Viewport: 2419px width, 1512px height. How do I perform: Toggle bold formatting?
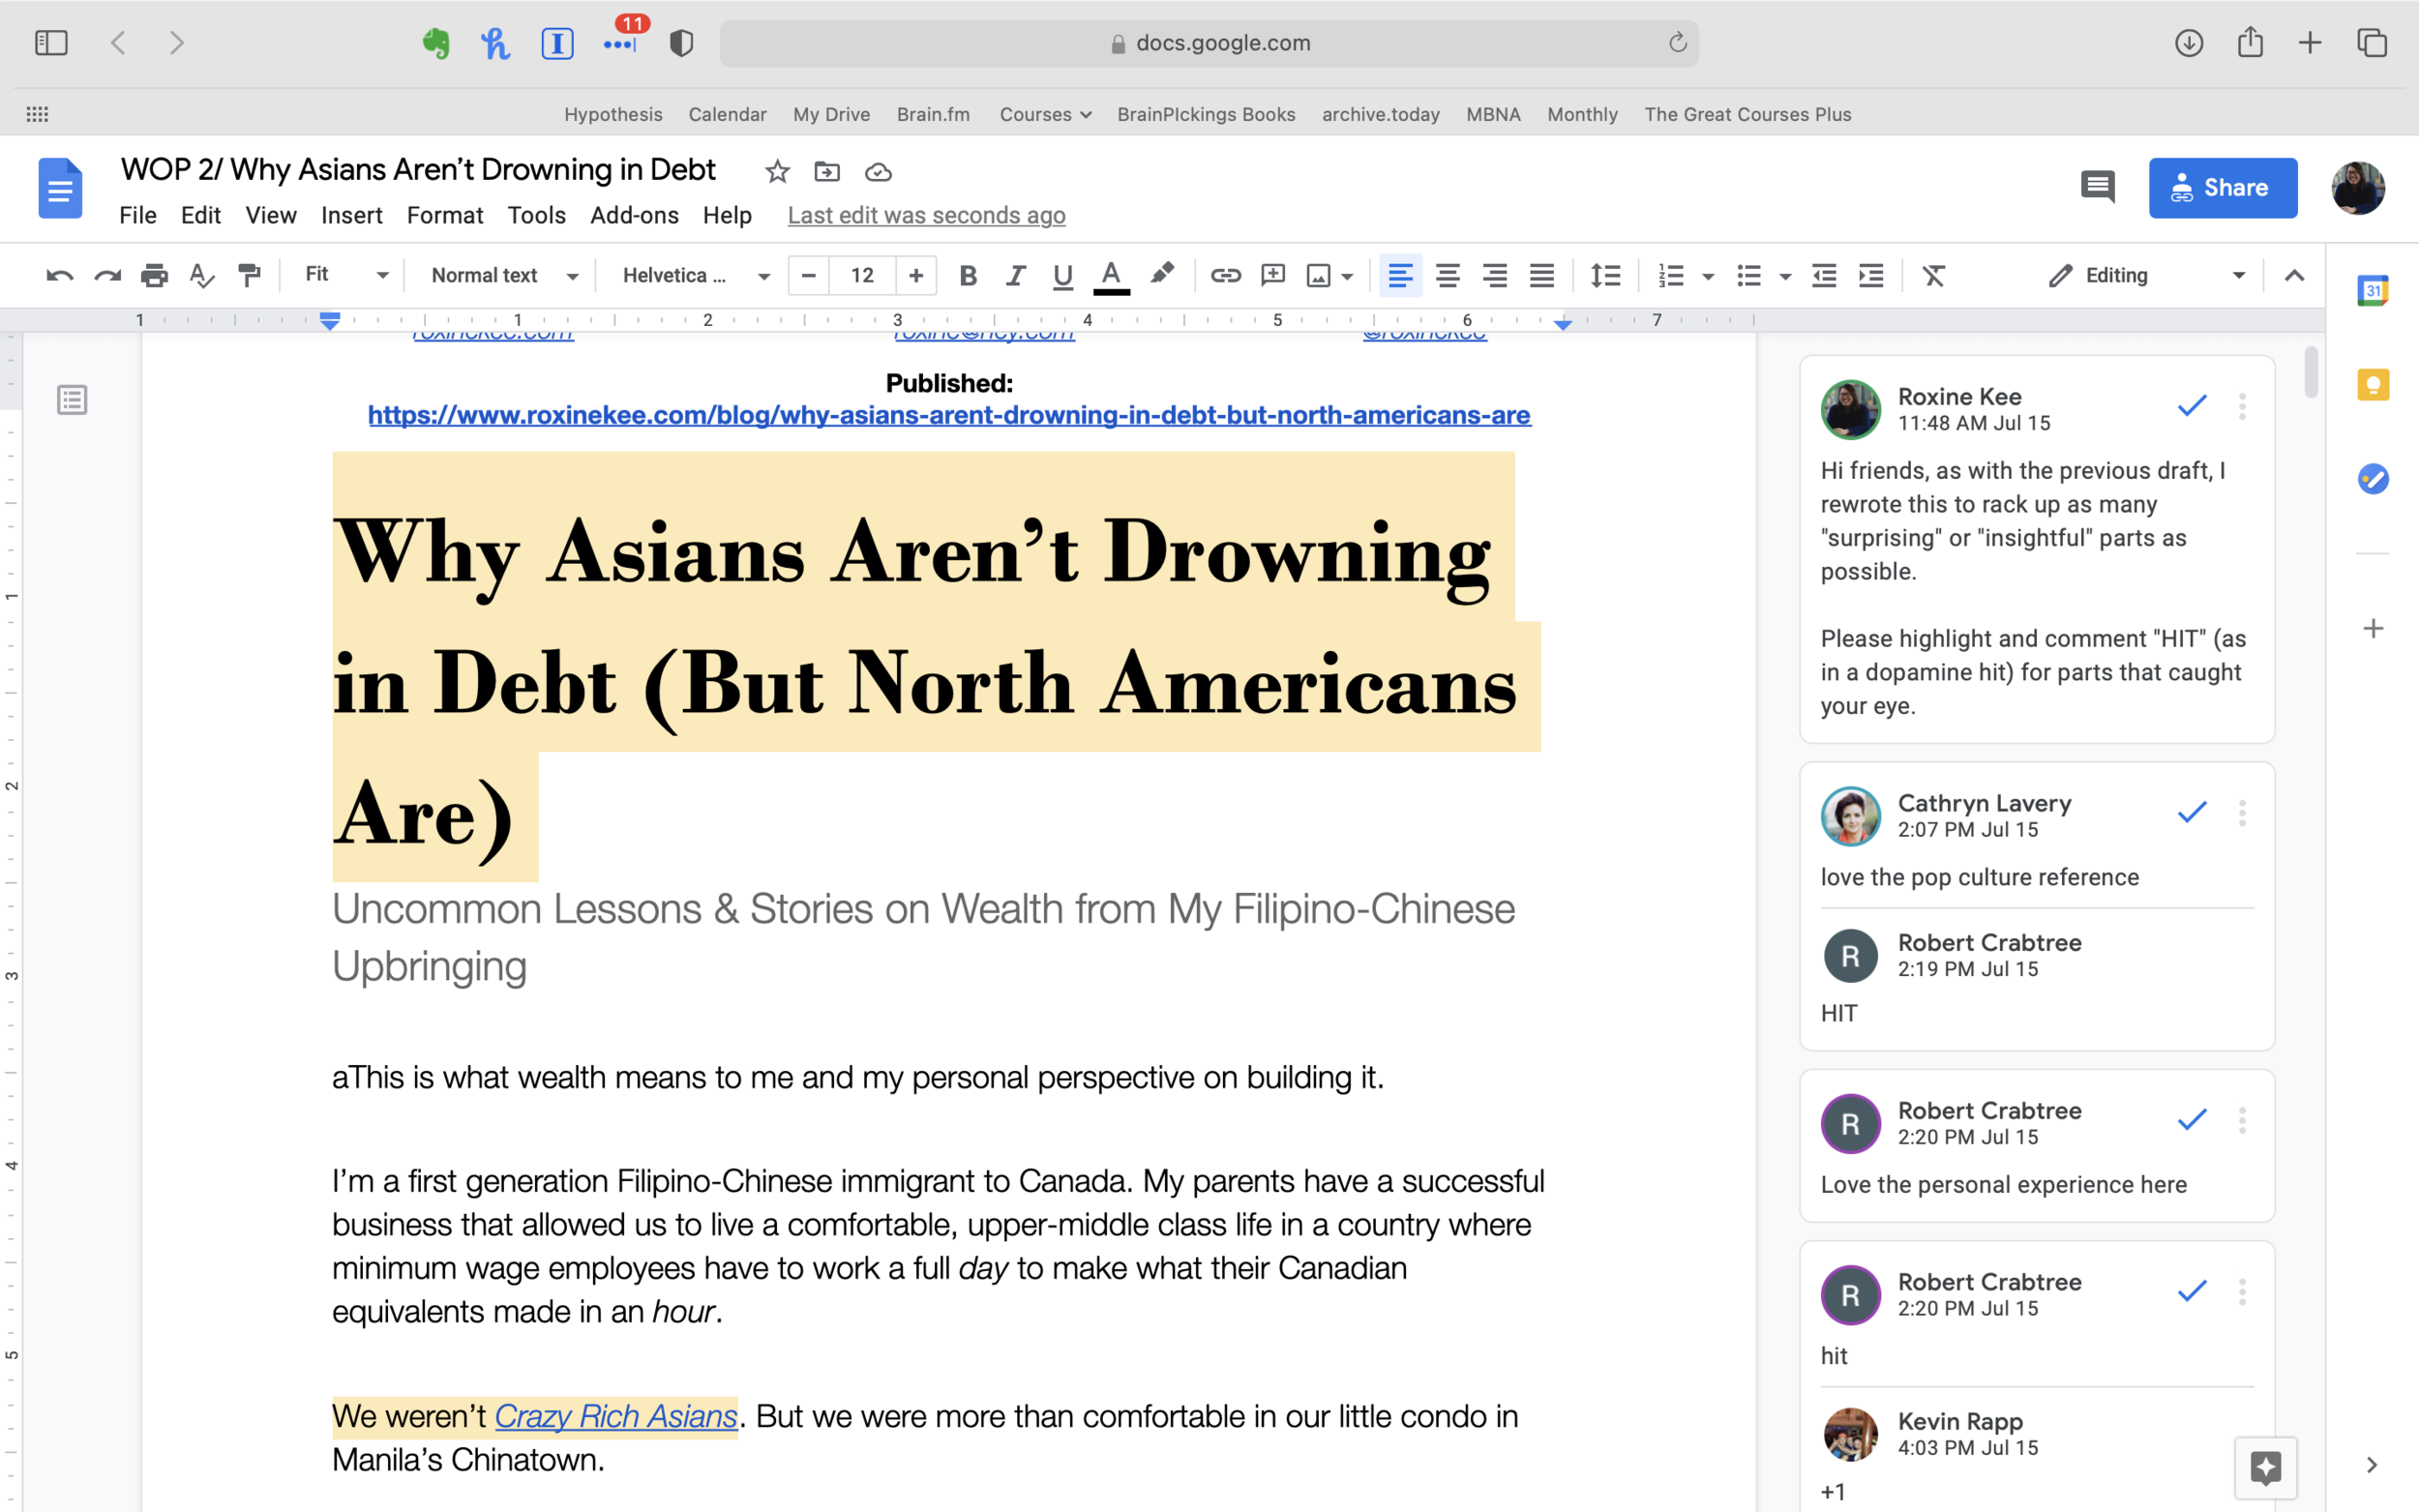coord(967,275)
